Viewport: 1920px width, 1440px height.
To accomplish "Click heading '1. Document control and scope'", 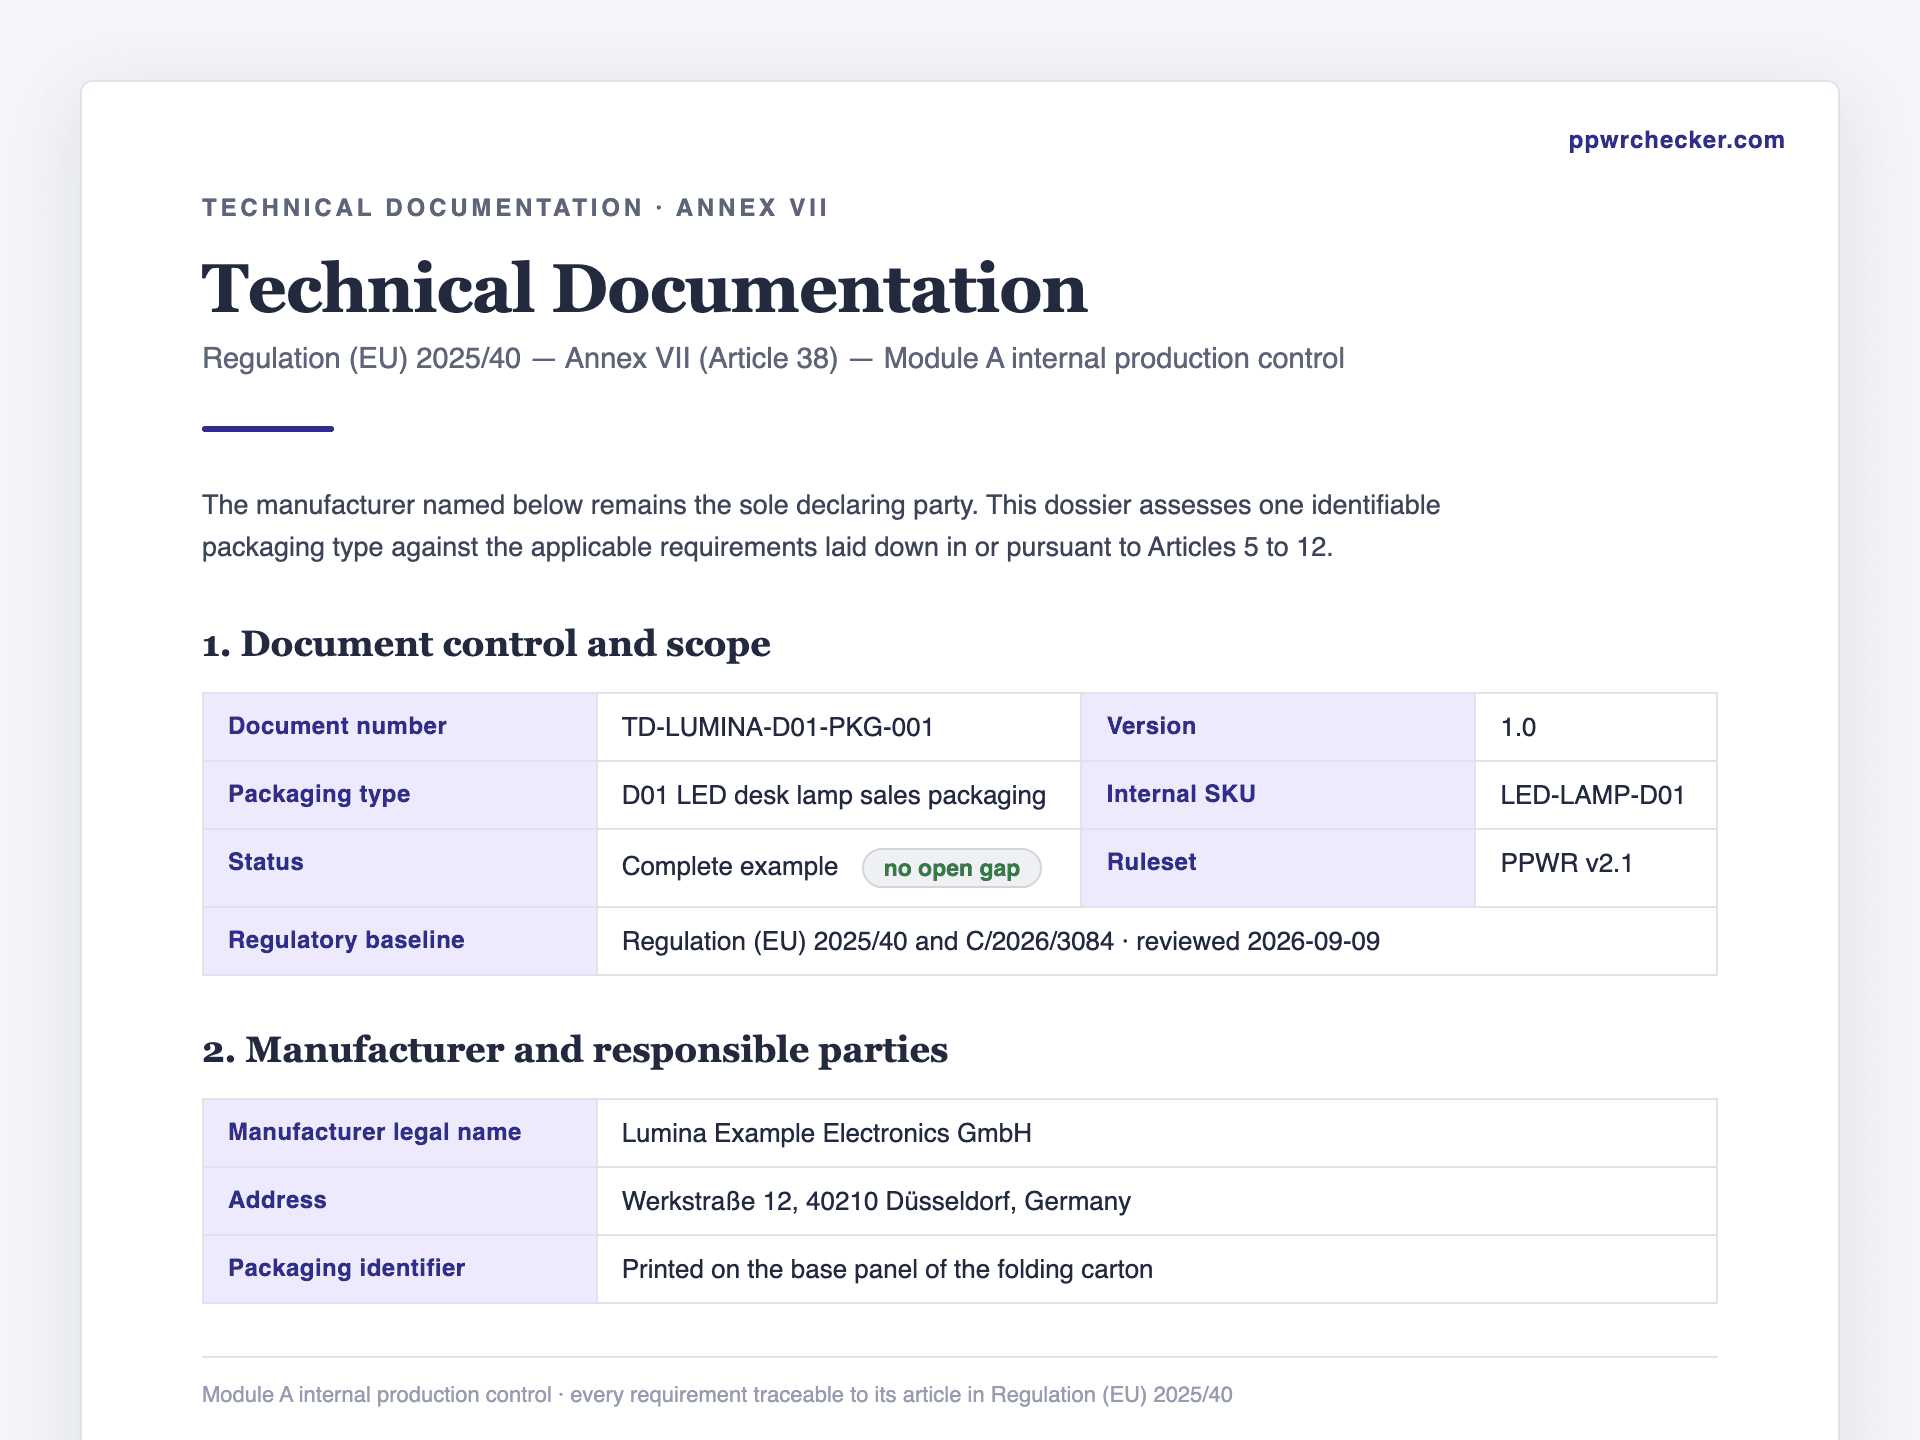I will click(x=486, y=644).
